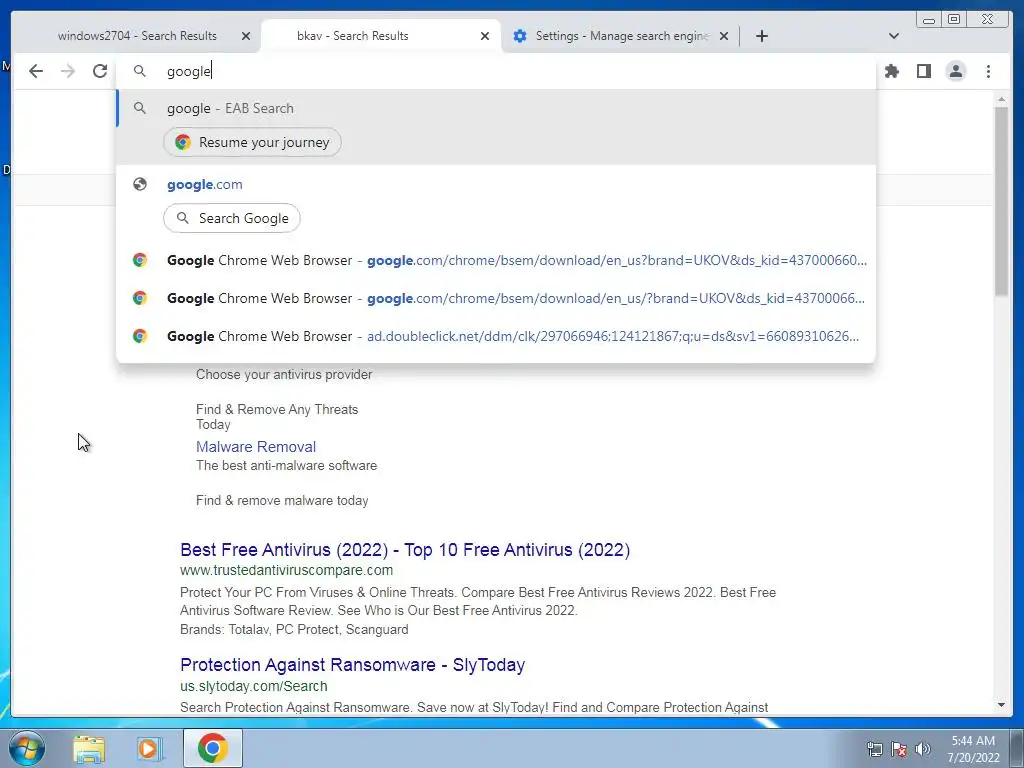
Task: Select suggestion with en_us?brand=UKOV URL
Action: tap(496, 260)
